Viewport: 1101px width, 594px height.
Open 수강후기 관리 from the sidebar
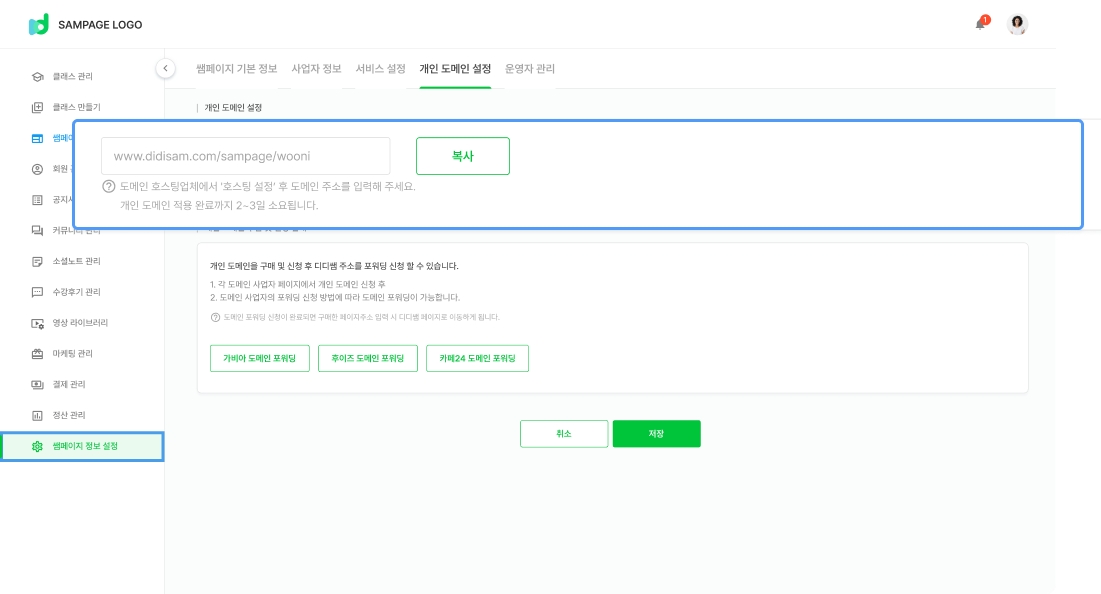tap(76, 292)
